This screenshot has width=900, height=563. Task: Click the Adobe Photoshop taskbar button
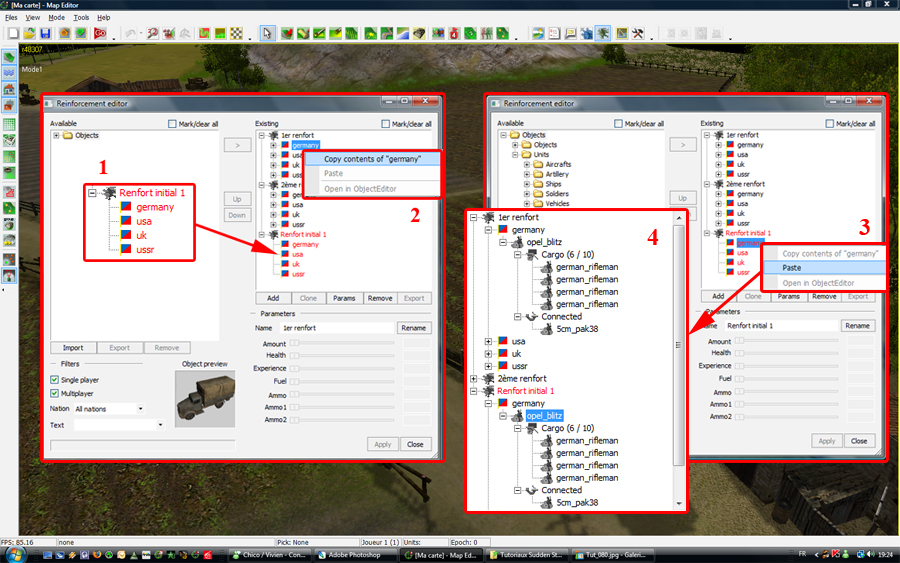tap(355, 555)
